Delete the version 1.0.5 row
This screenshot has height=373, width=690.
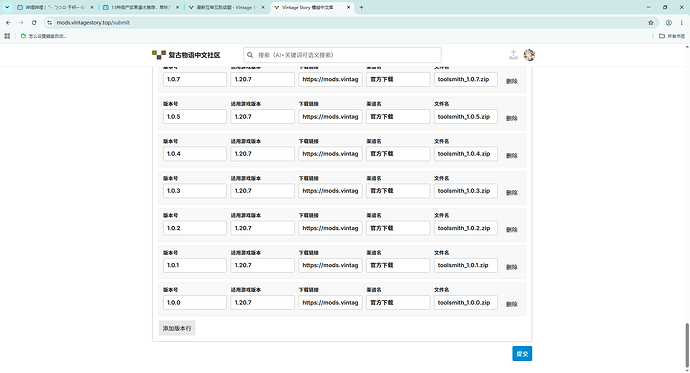pyautogui.click(x=511, y=118)
